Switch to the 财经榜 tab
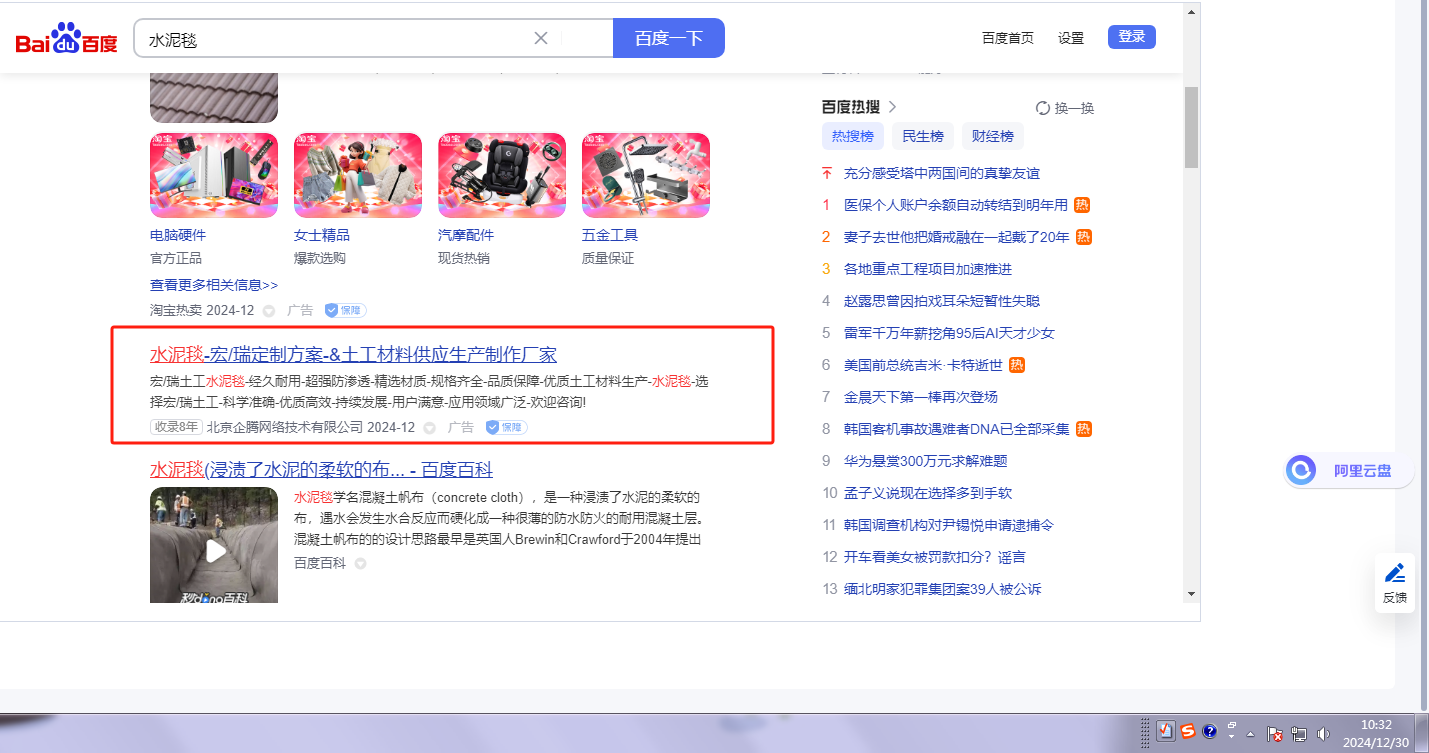The image size is (1429, 753). click(x=992, y=136)
